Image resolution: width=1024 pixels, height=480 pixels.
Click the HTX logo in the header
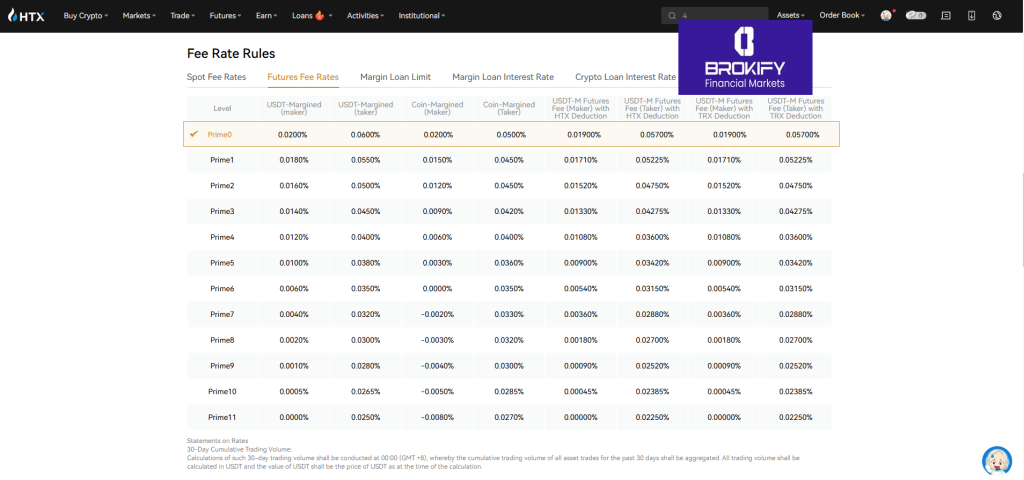[x=27, y=16]
